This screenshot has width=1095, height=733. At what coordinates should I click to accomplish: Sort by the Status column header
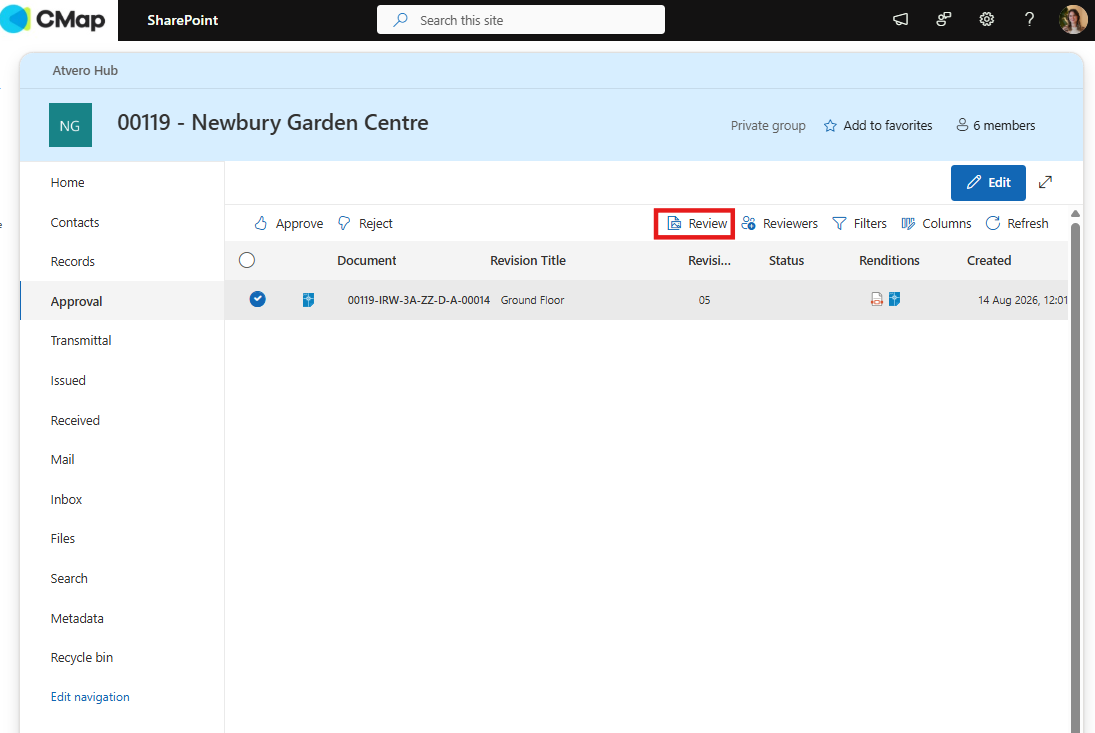786,260
